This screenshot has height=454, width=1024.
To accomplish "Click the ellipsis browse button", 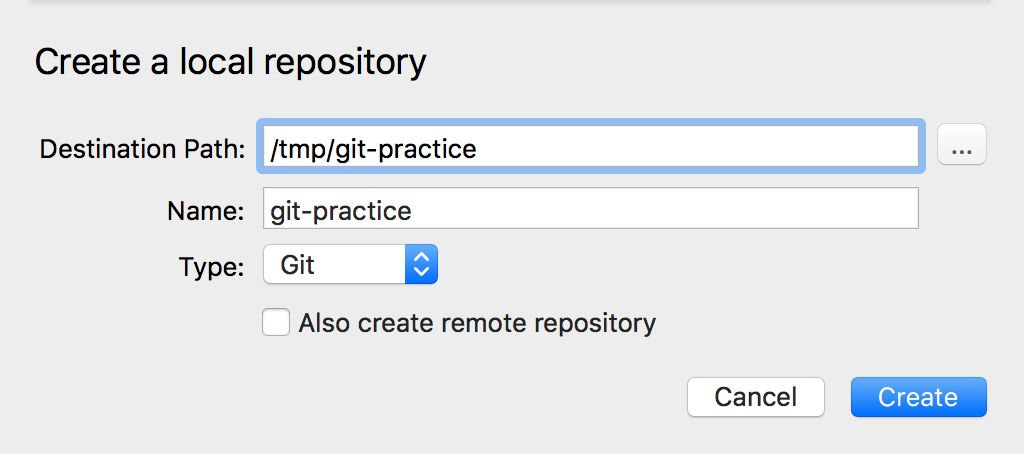I will coord(962,148).
